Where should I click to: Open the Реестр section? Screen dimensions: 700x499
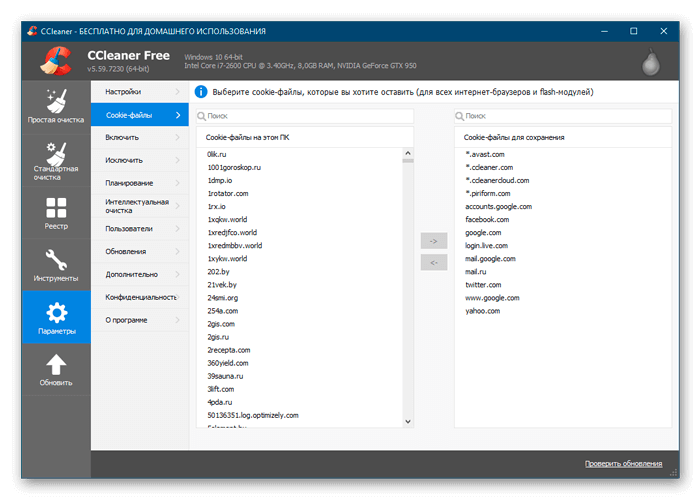(x=56, y=213)
